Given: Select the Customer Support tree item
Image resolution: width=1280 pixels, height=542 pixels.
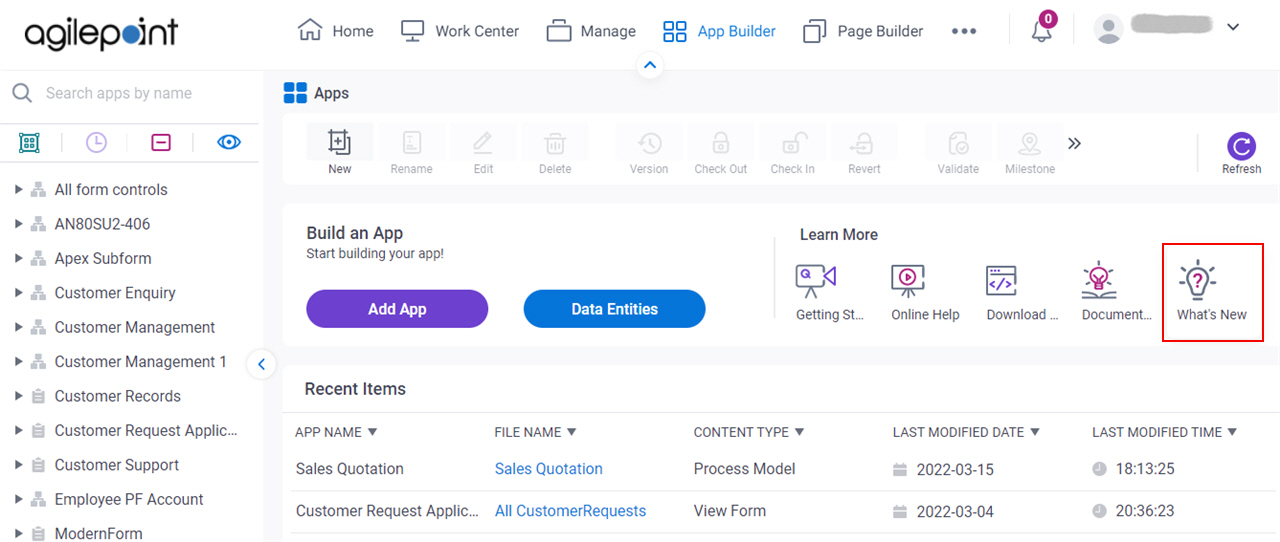Looking at the screenshot, I should (117, 465).
